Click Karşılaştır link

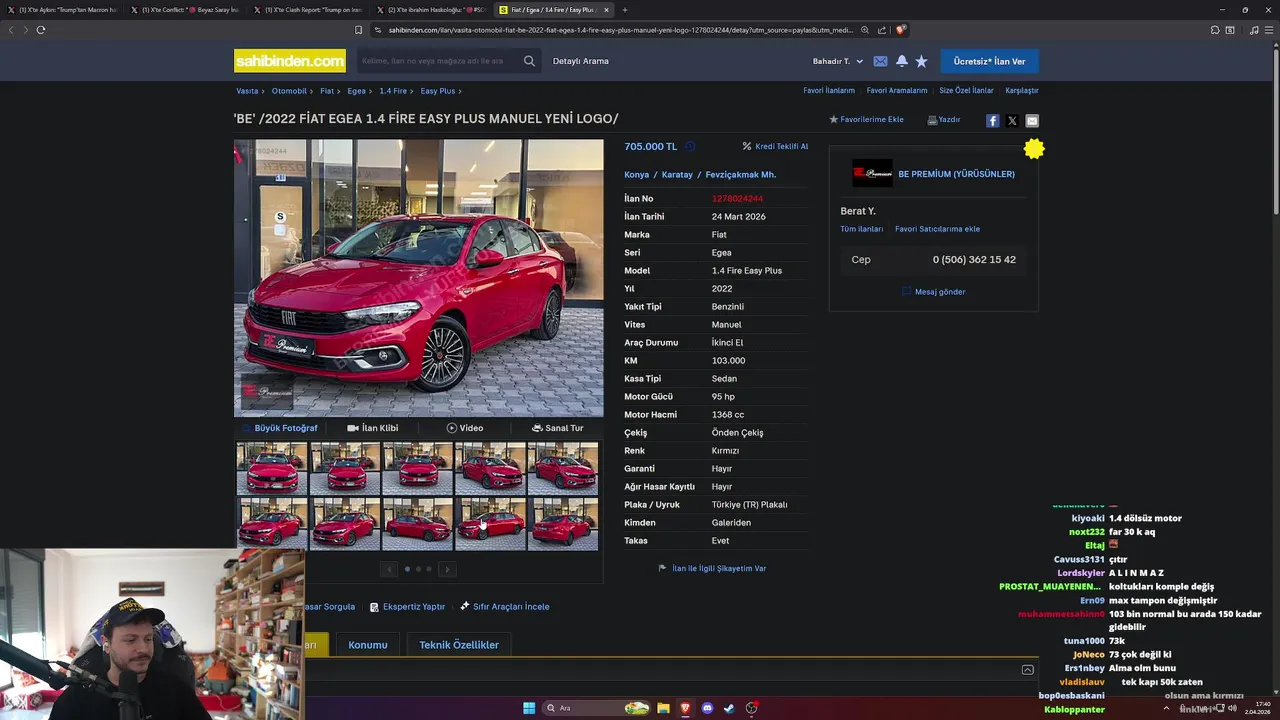(x=1022, y=91)
